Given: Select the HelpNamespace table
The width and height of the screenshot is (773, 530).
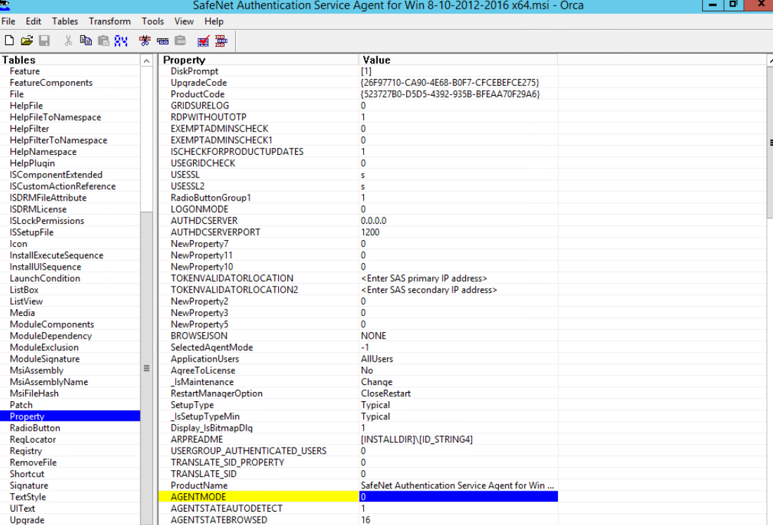Looking at the screenshot, I should tap(43, 151).
